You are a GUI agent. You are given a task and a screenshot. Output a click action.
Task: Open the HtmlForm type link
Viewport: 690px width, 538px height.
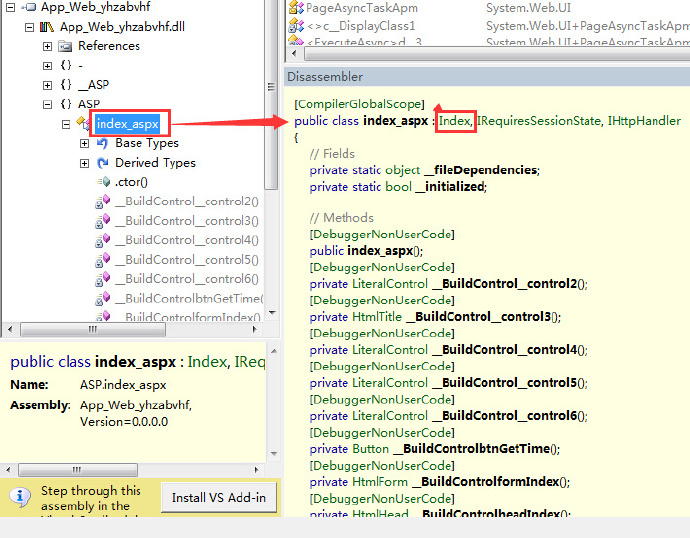pyautogui.click(x=380, y=482)
